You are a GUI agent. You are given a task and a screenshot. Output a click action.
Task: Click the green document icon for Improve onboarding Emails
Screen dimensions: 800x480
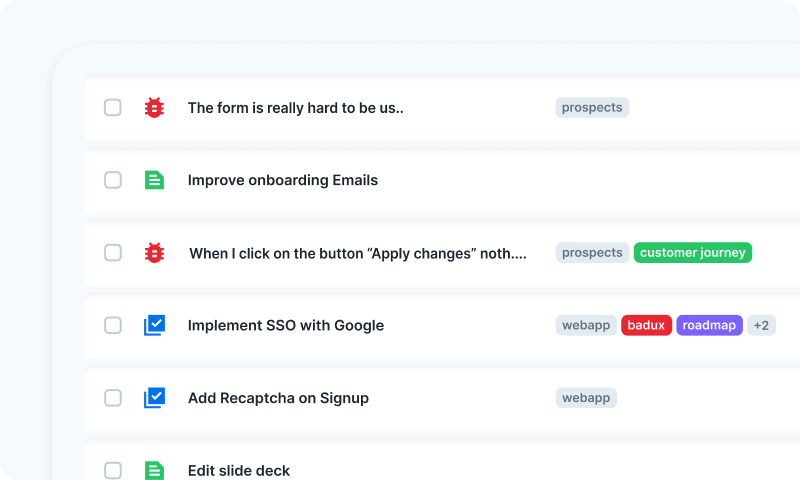(154, 180)
